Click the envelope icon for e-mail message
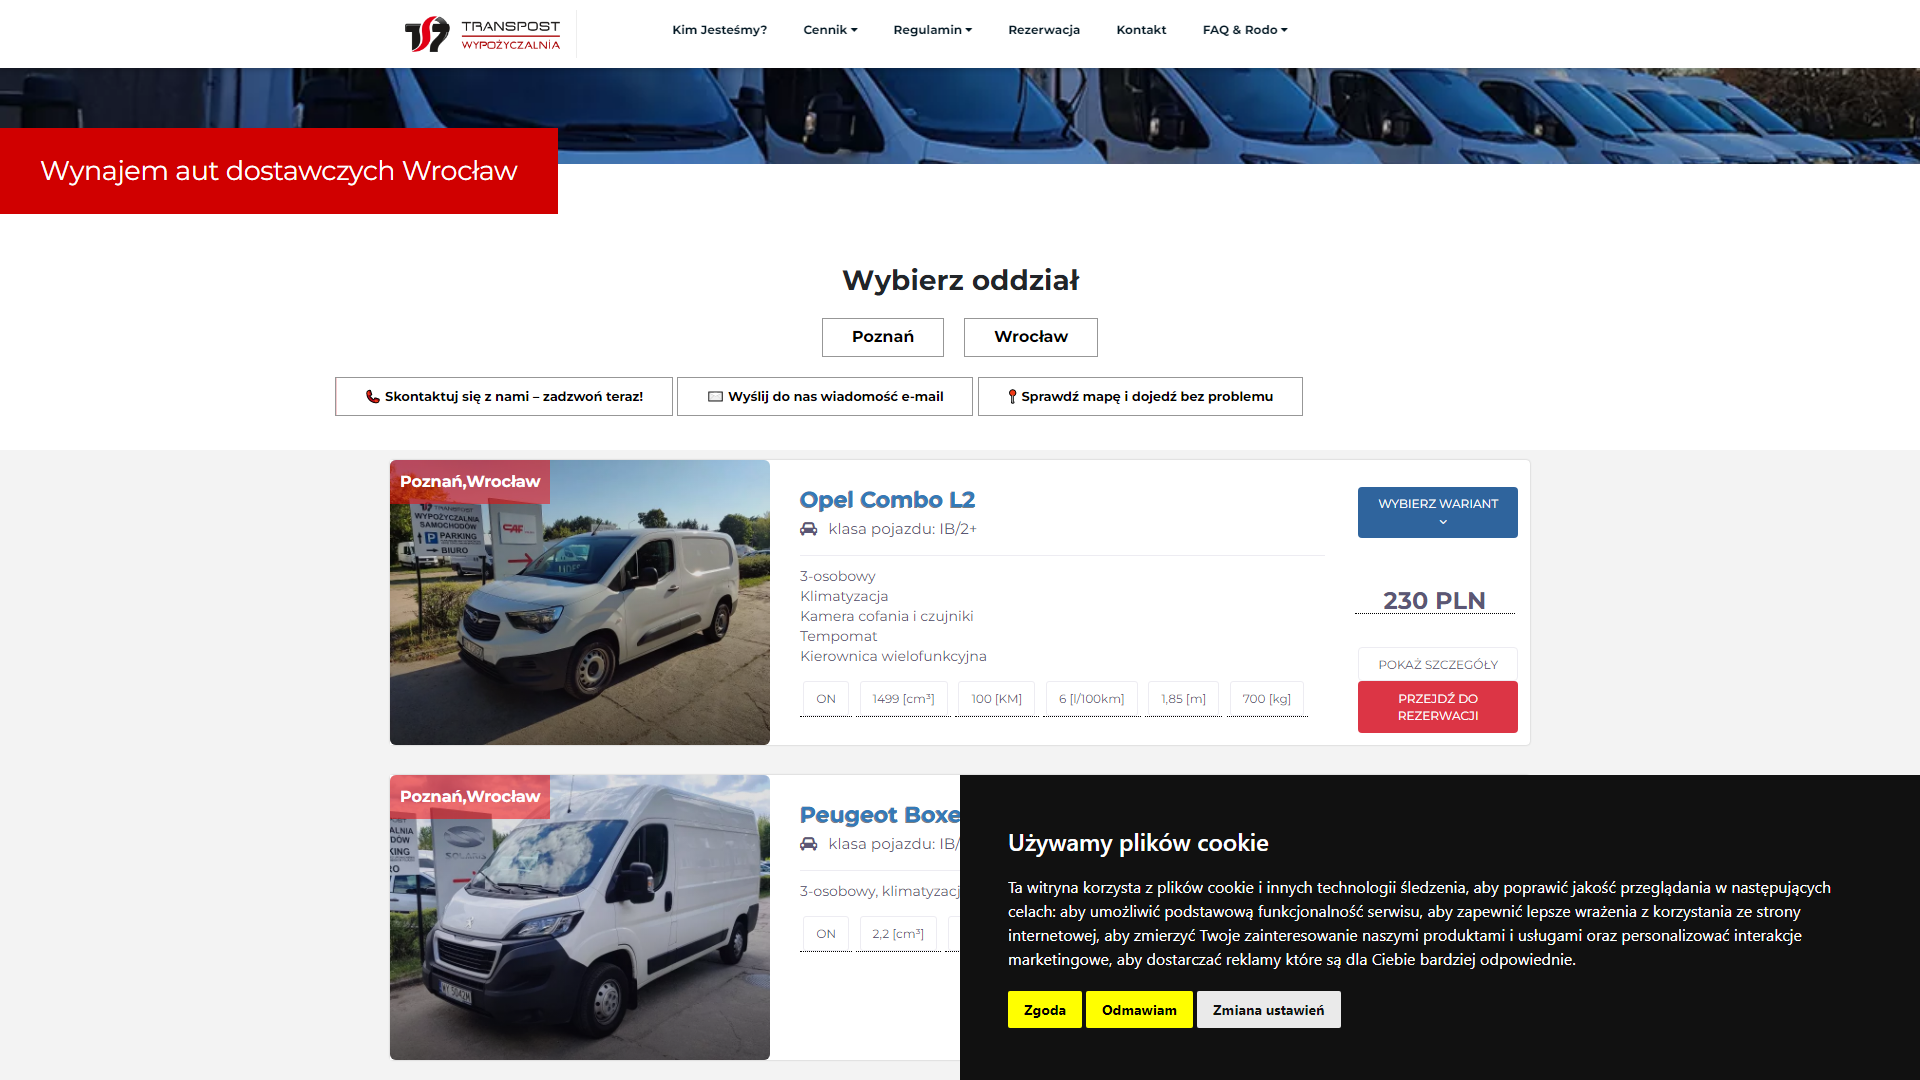Viewport: 1920px width, 1080px height. (x=715, y=397)
